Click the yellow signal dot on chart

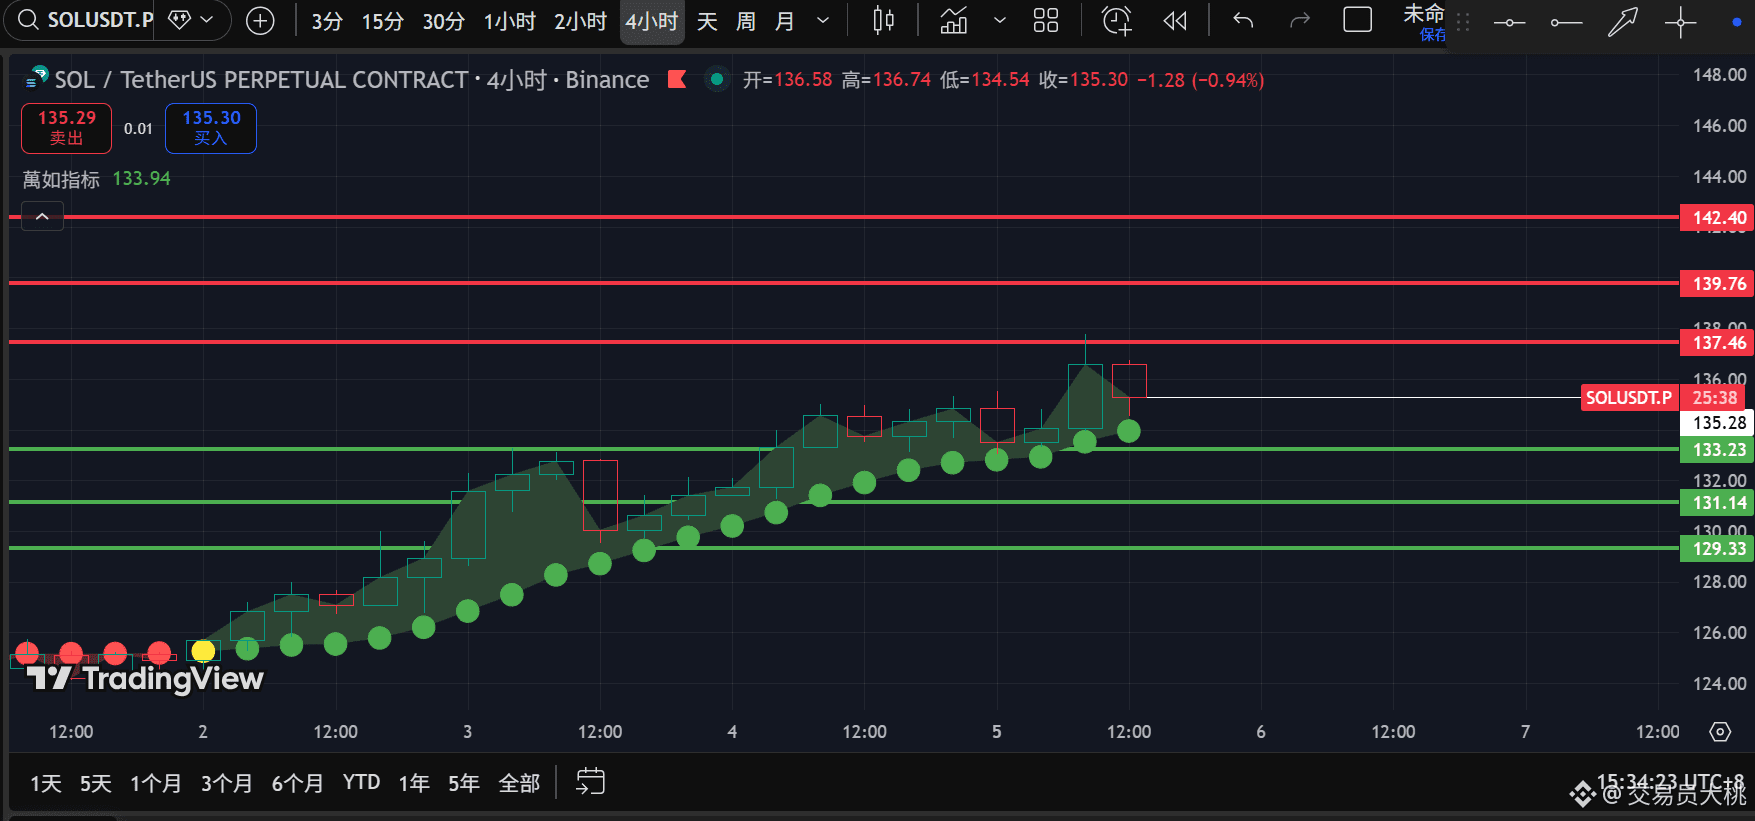click(203, 651)
